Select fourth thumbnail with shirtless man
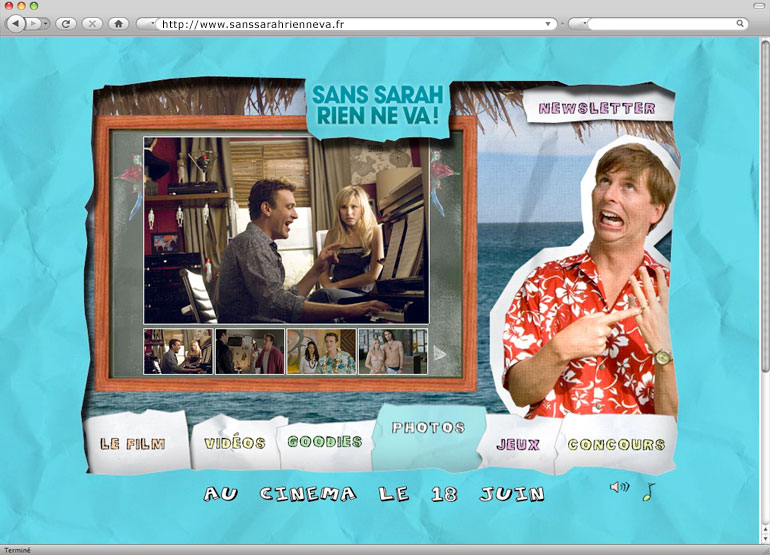Viewport: 770px width, 555px height. [x=393, y=352]
